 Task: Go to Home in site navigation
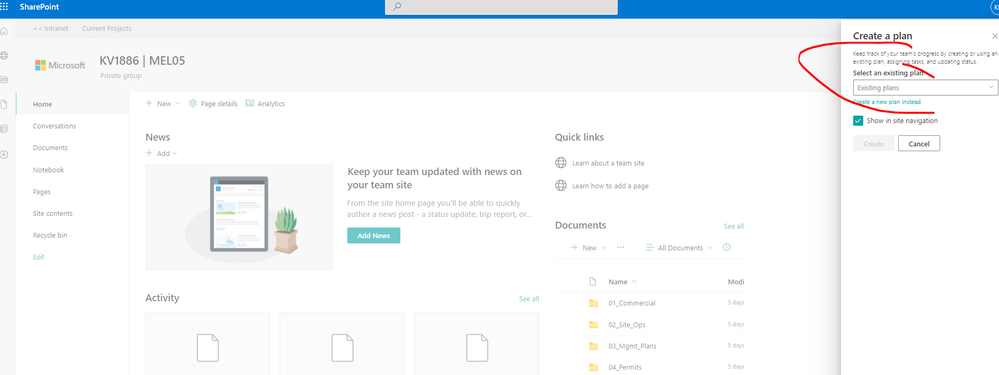(43, 104)
